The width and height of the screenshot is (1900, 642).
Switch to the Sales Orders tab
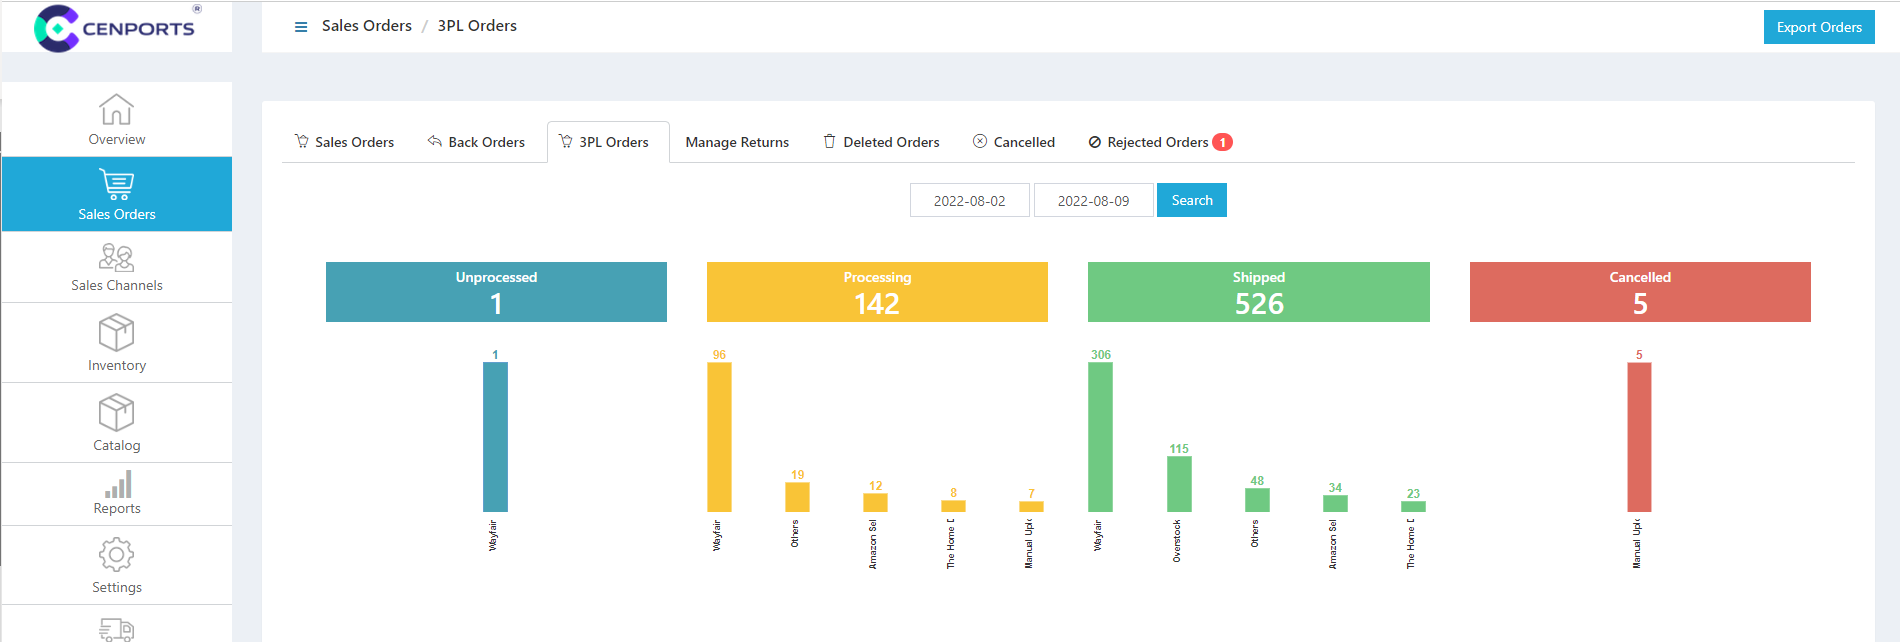[344, 142]
